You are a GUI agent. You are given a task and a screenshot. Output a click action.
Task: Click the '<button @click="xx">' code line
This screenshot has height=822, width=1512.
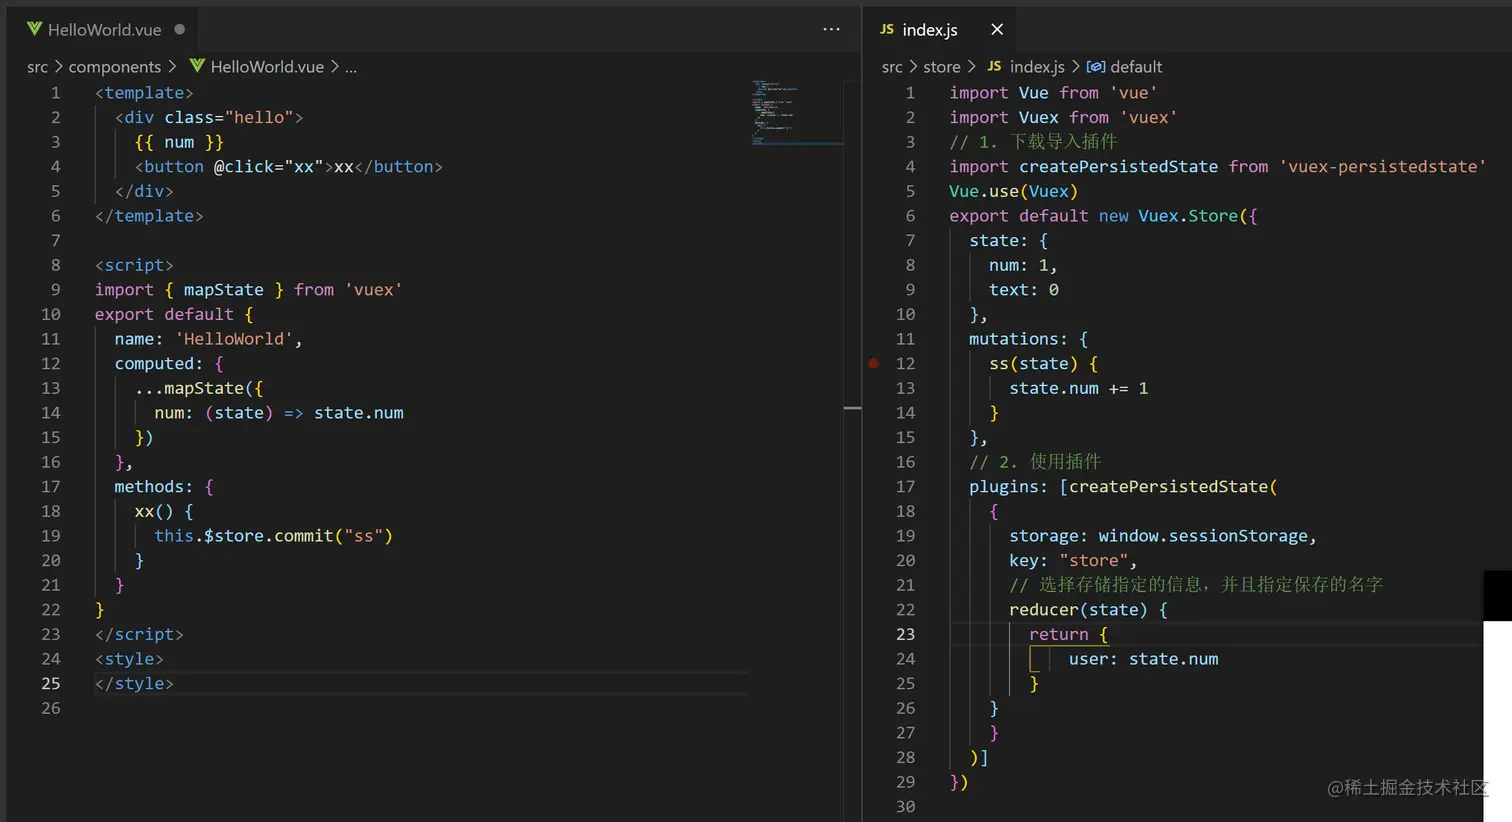[x=289, y=167]
